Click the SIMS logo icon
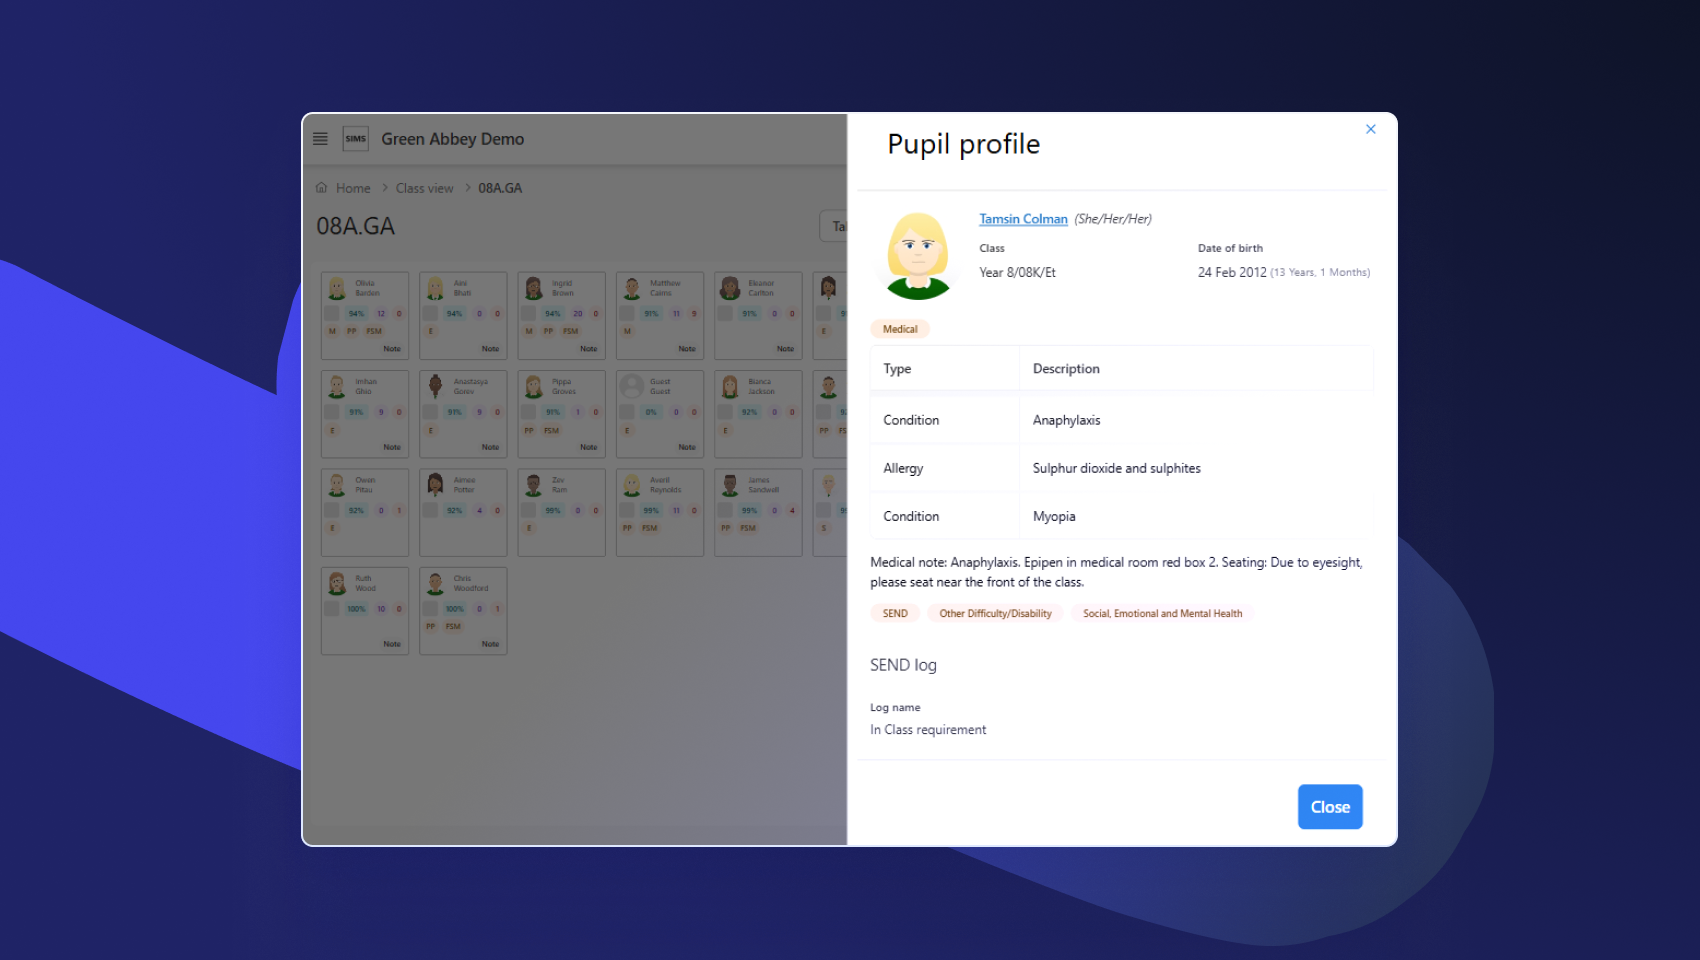This screenshot has height=960, width=1700. click(355, 139)
